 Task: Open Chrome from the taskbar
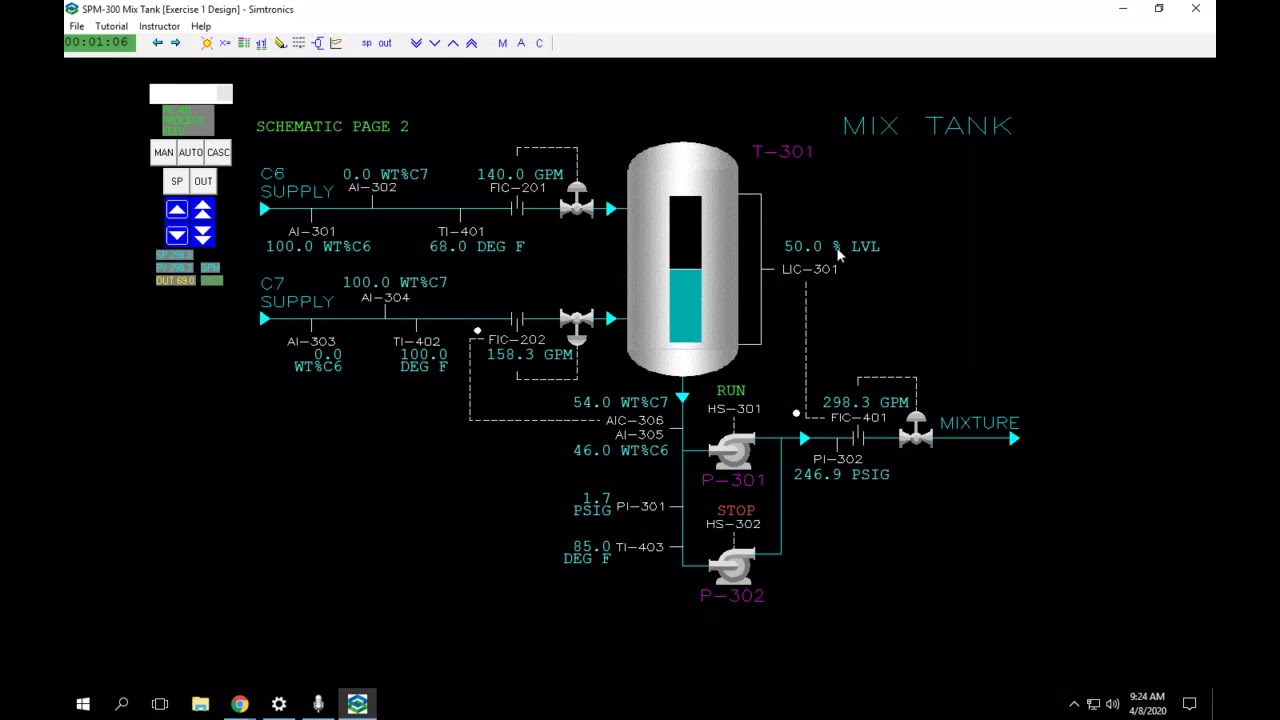[240, 704]
